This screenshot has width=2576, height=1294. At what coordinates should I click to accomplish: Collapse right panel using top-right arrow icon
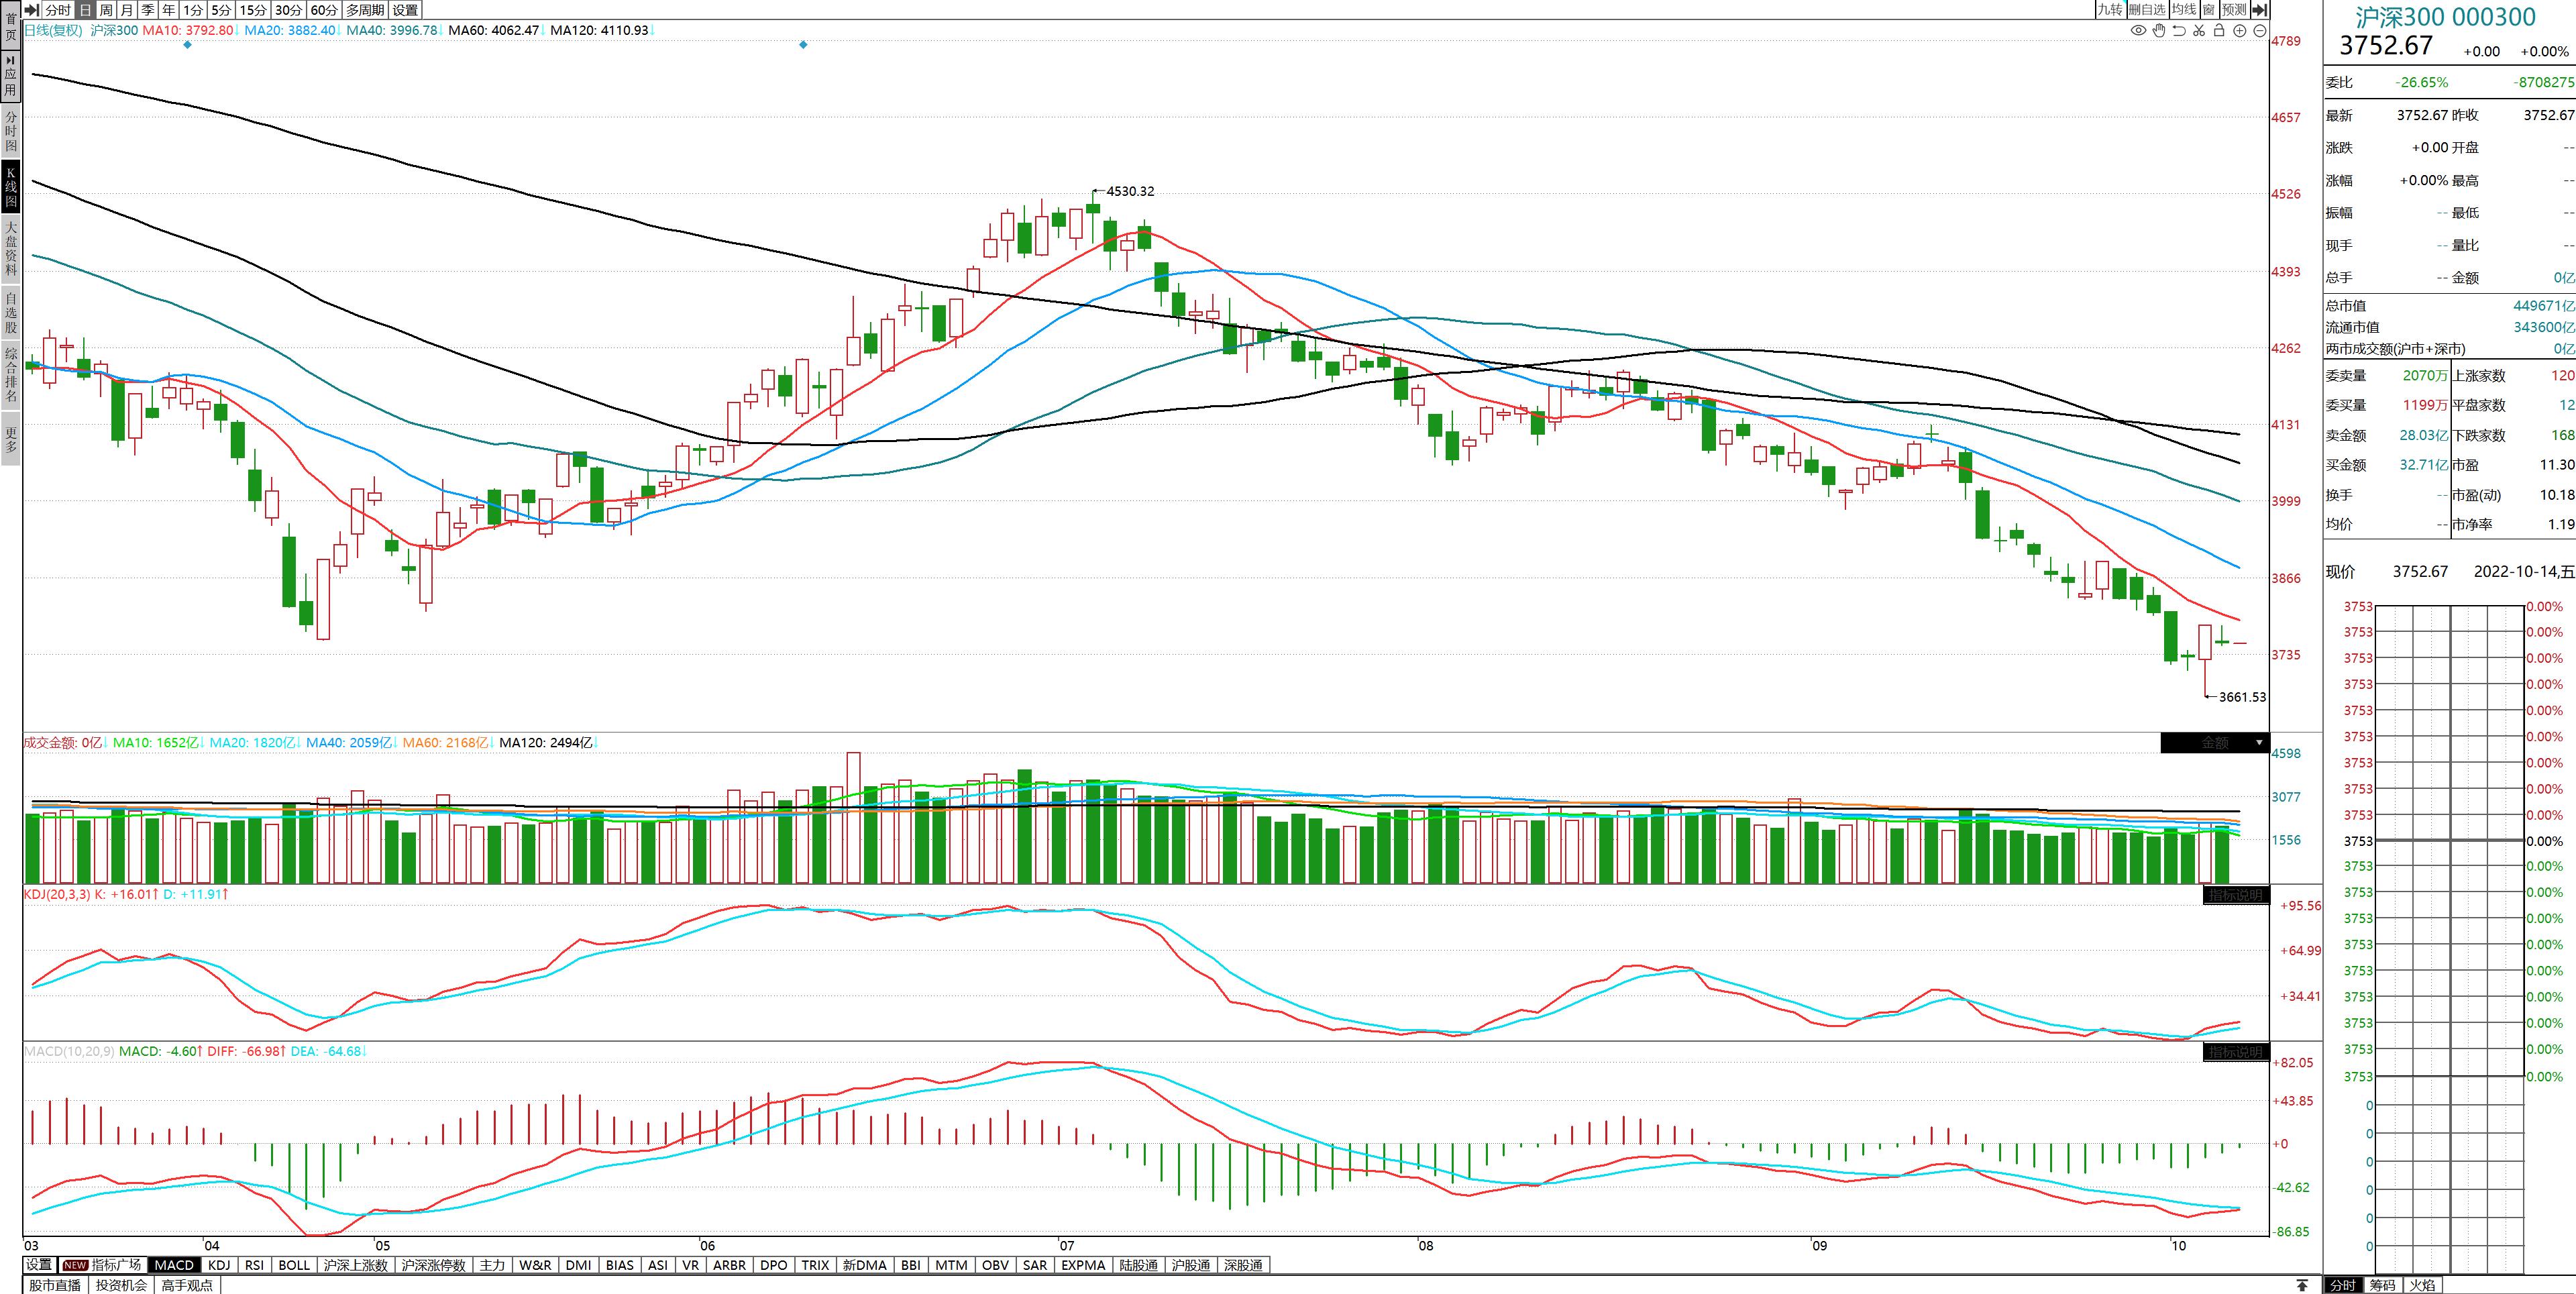2259,10
